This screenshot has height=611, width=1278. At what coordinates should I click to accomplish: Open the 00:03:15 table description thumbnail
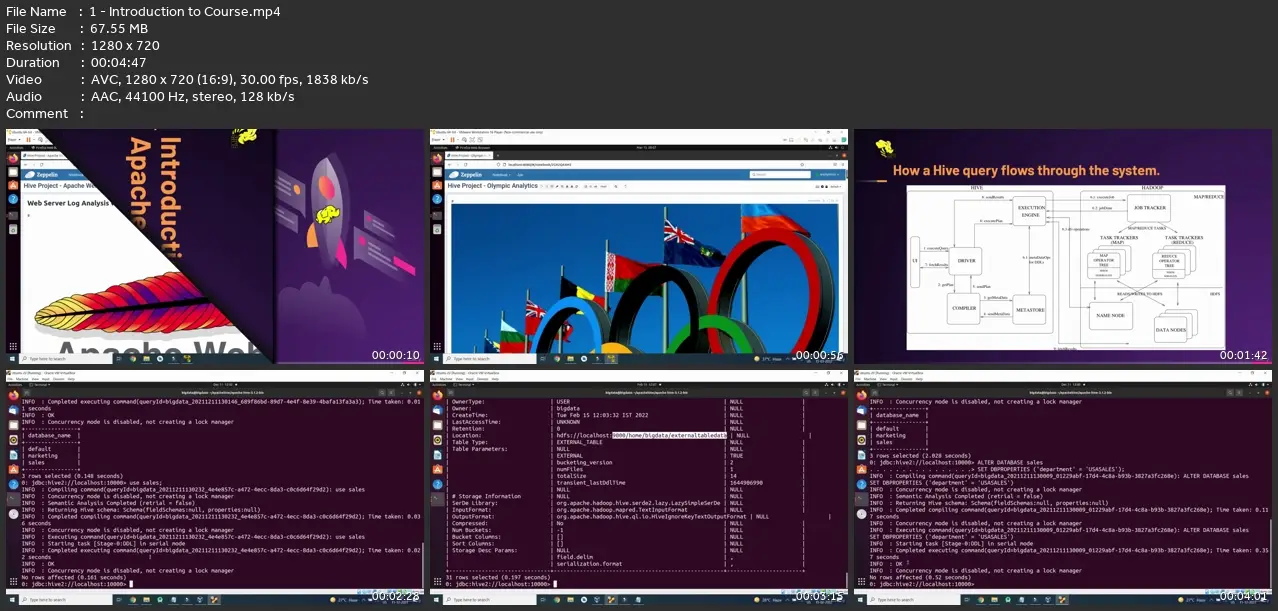640,487
